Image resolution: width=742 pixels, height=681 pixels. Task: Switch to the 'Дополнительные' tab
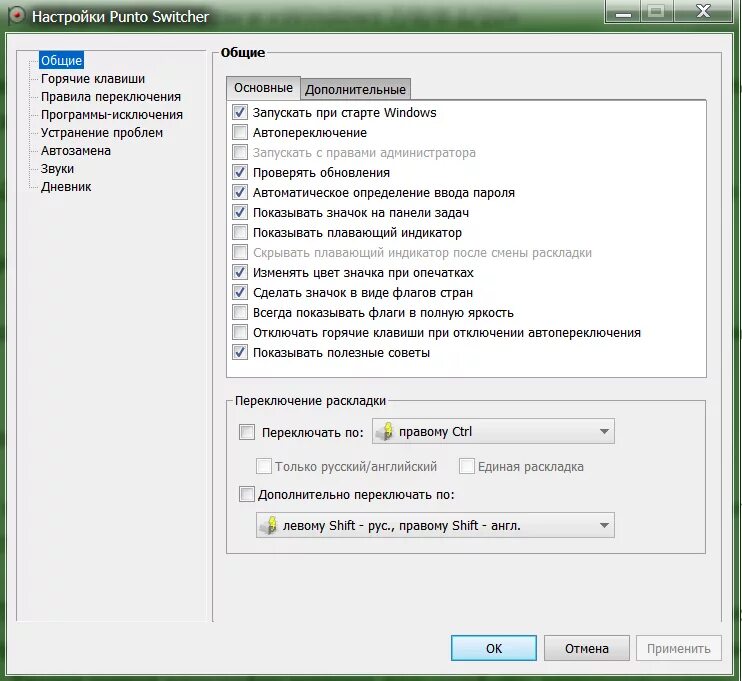coord(355,89)
